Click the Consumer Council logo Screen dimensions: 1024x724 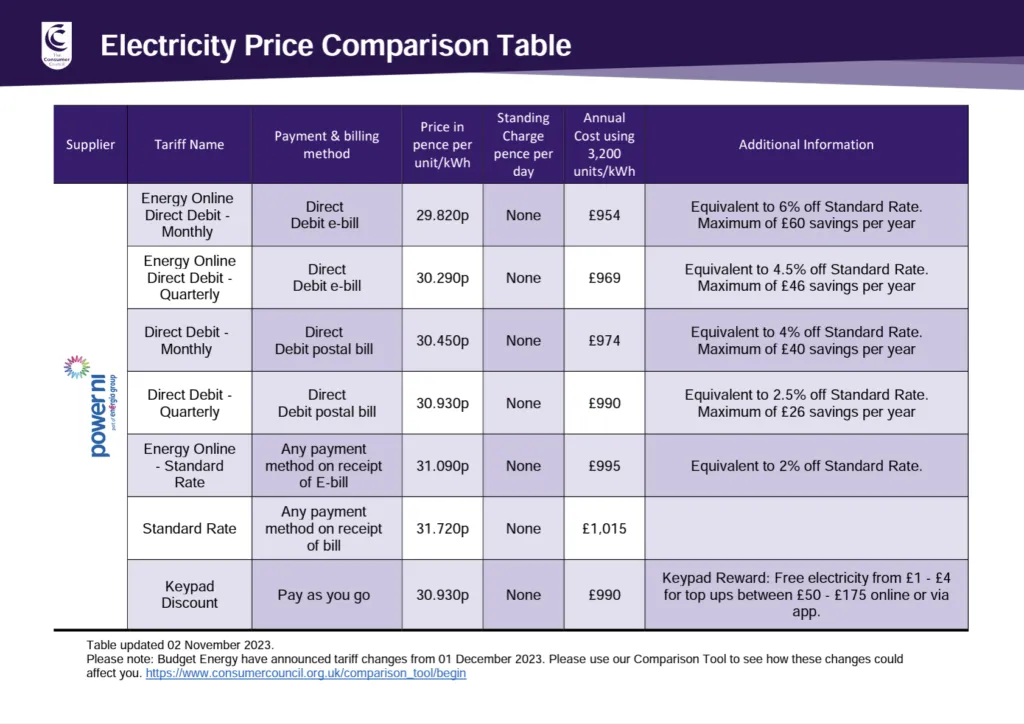click(56, 45)
